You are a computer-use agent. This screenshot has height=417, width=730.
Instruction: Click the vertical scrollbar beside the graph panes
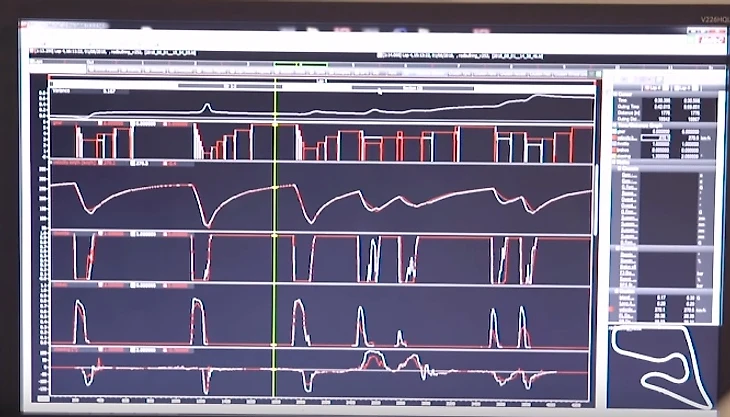point(596,200)
